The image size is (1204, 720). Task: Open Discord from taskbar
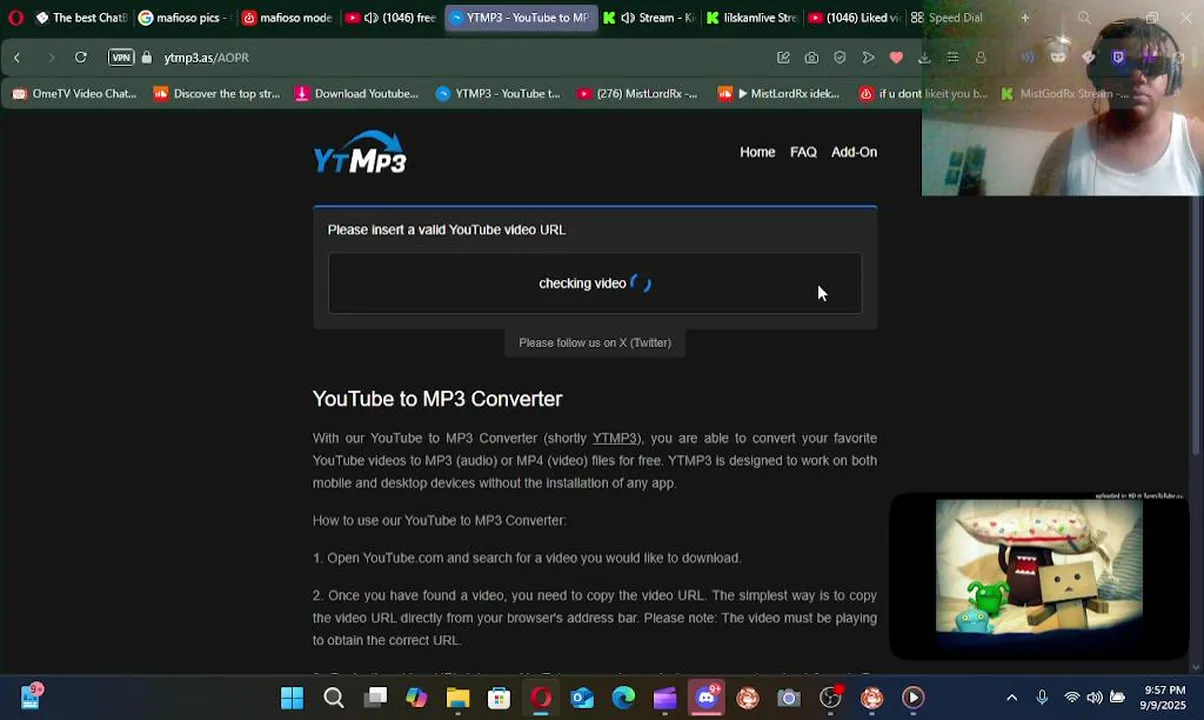(707, 698)
